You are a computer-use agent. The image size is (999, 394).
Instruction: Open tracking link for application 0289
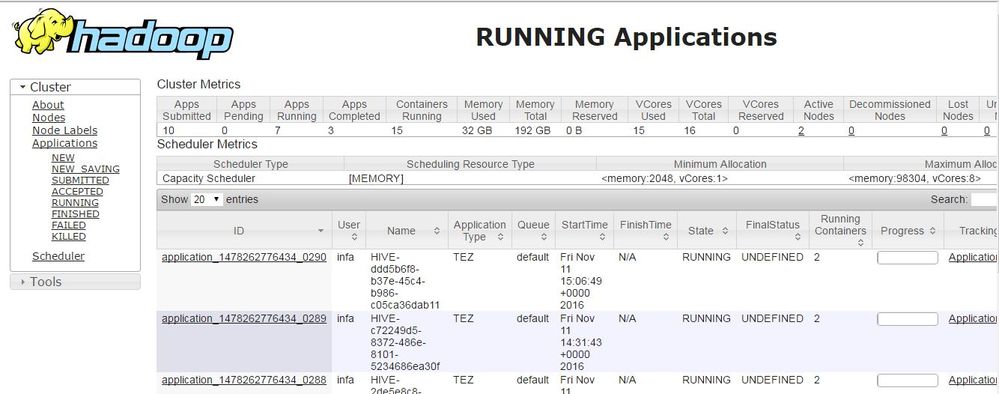(x=973, y=319)
